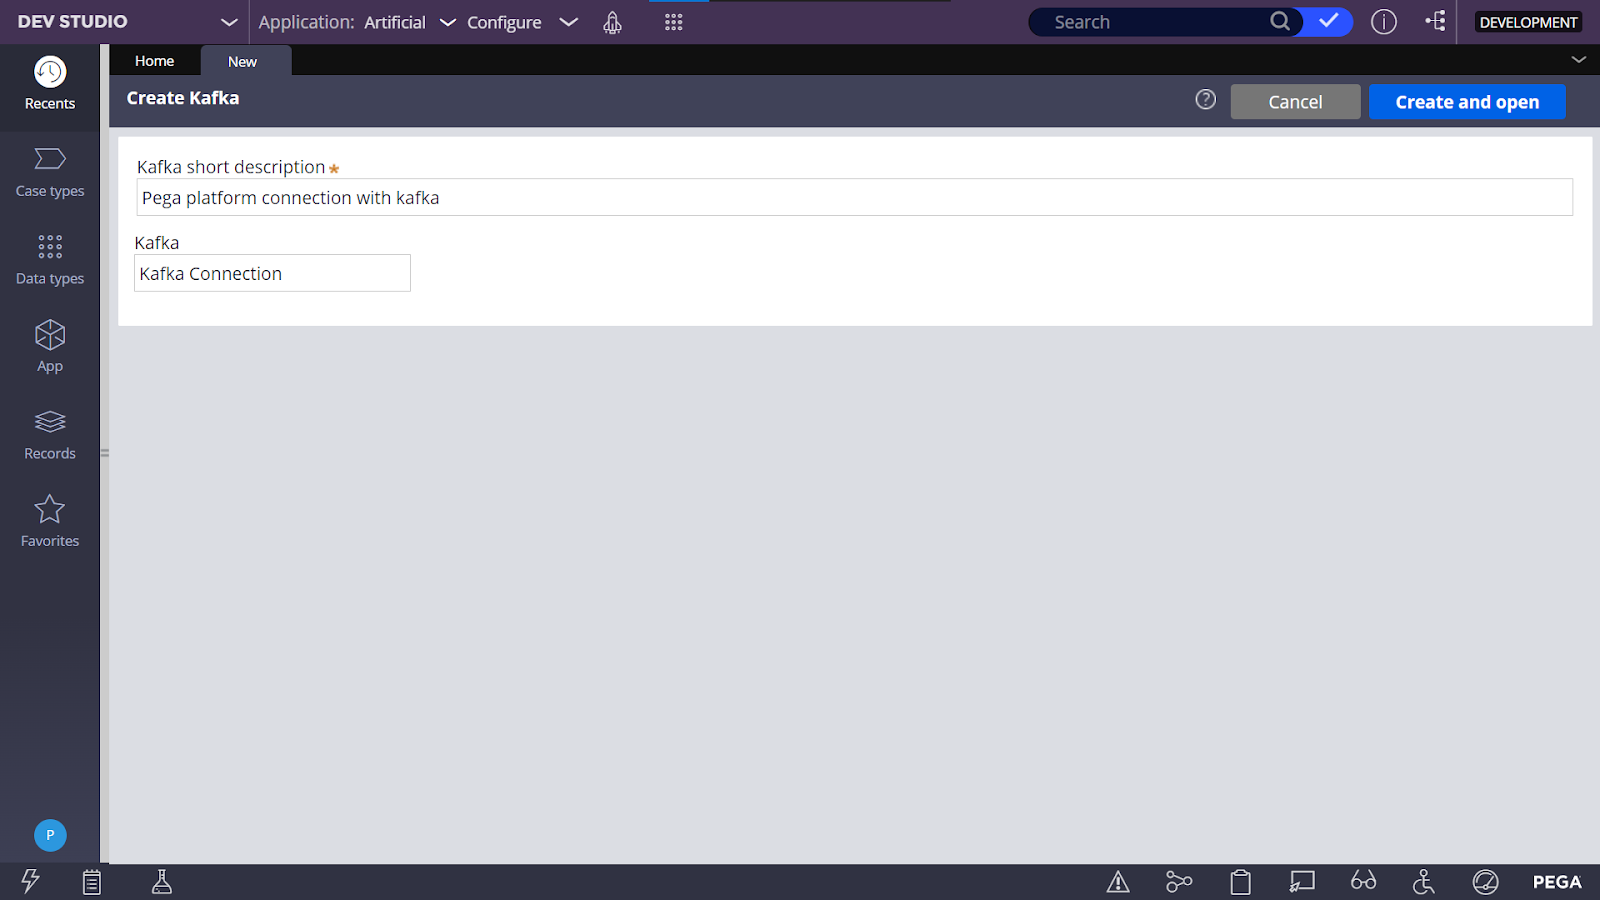Open the flask test icon in footer
The width and height of the screenshot is (1600, 900).
[161, 881]
